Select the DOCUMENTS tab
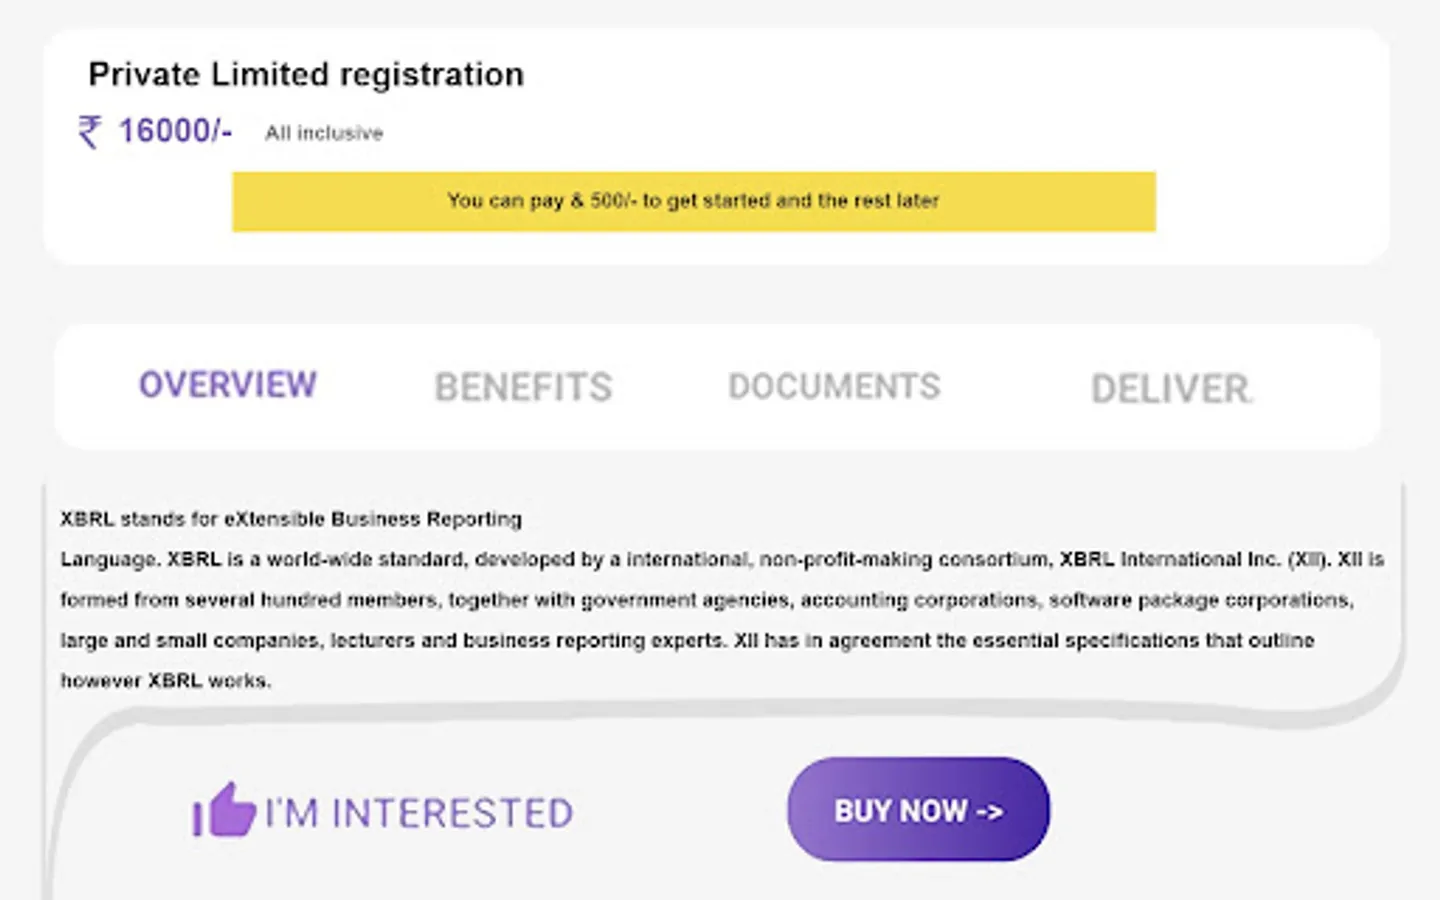 pos(834,387)
